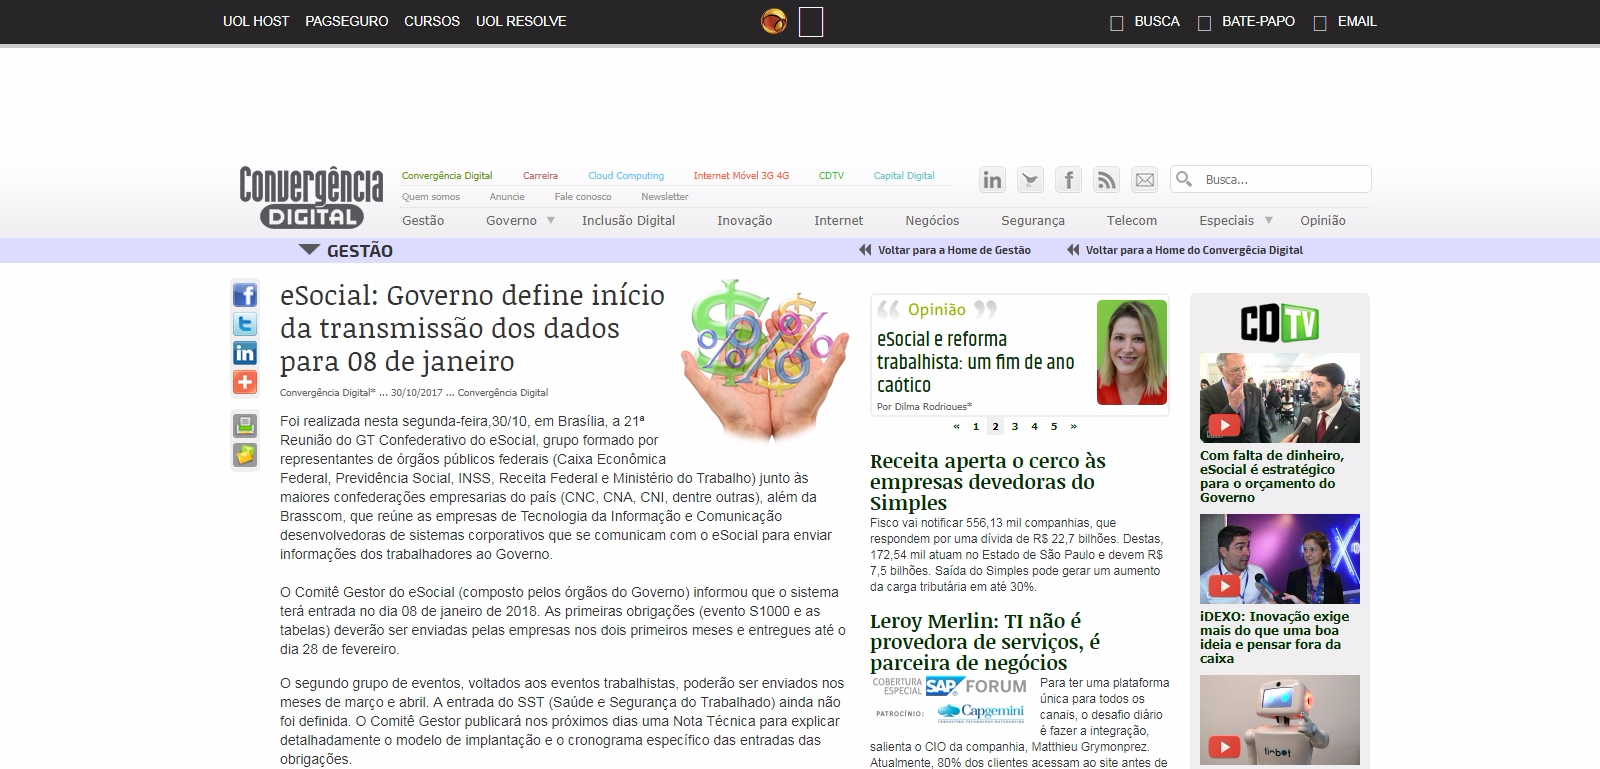The height and width of the screenshot is (769, 1600).
Task: Toggle the Gestão section triangle
Action: click(x=309, y=250)
